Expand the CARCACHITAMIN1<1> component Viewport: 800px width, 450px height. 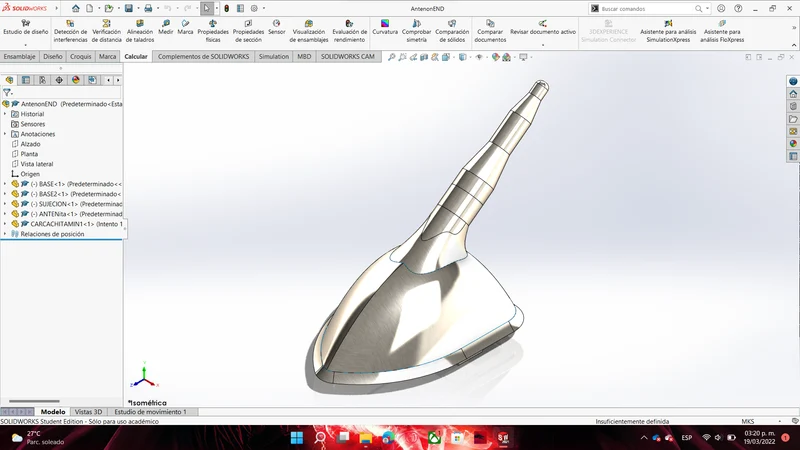5,223
